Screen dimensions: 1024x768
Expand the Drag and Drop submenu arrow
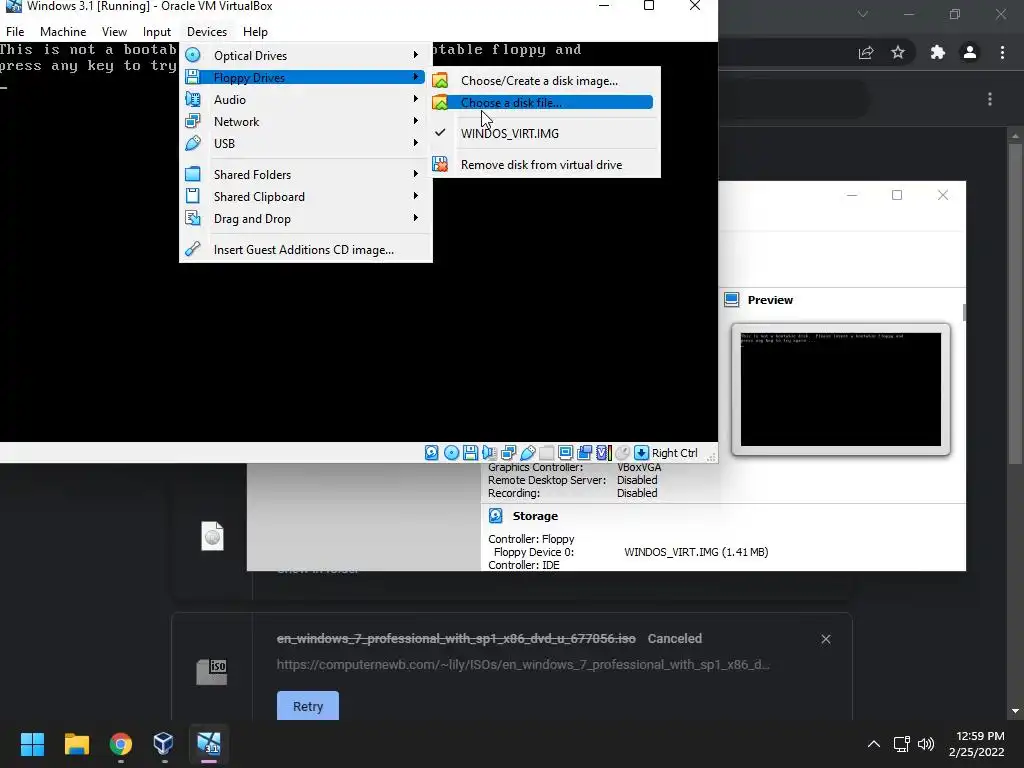415,217
